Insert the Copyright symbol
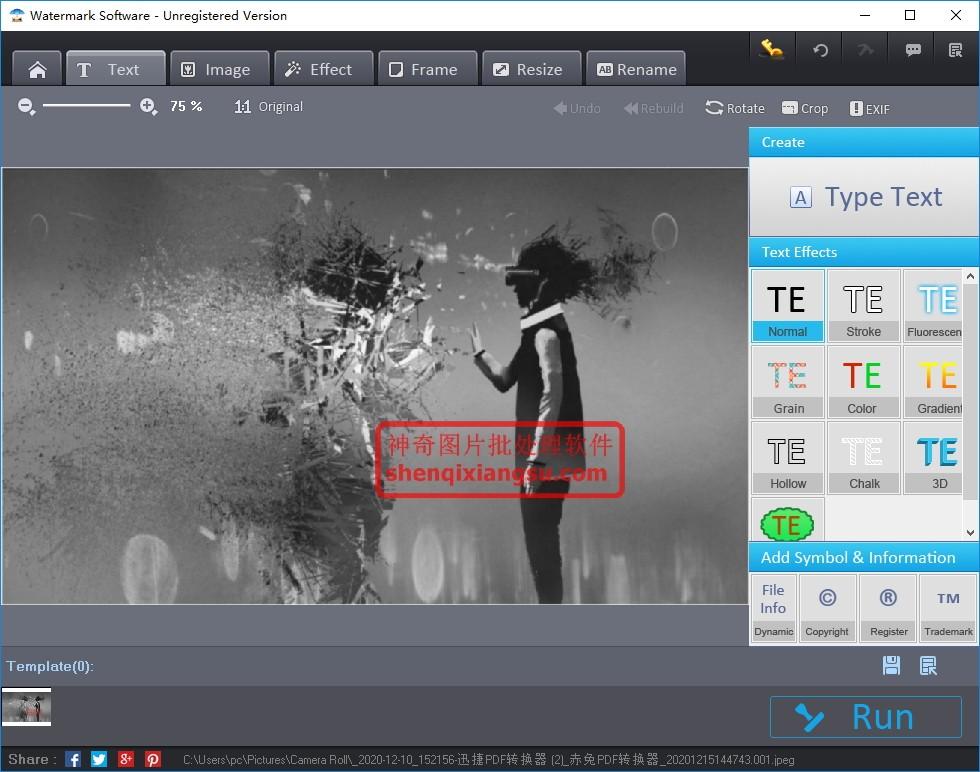 pyautogui.click(x=827, y=608)
